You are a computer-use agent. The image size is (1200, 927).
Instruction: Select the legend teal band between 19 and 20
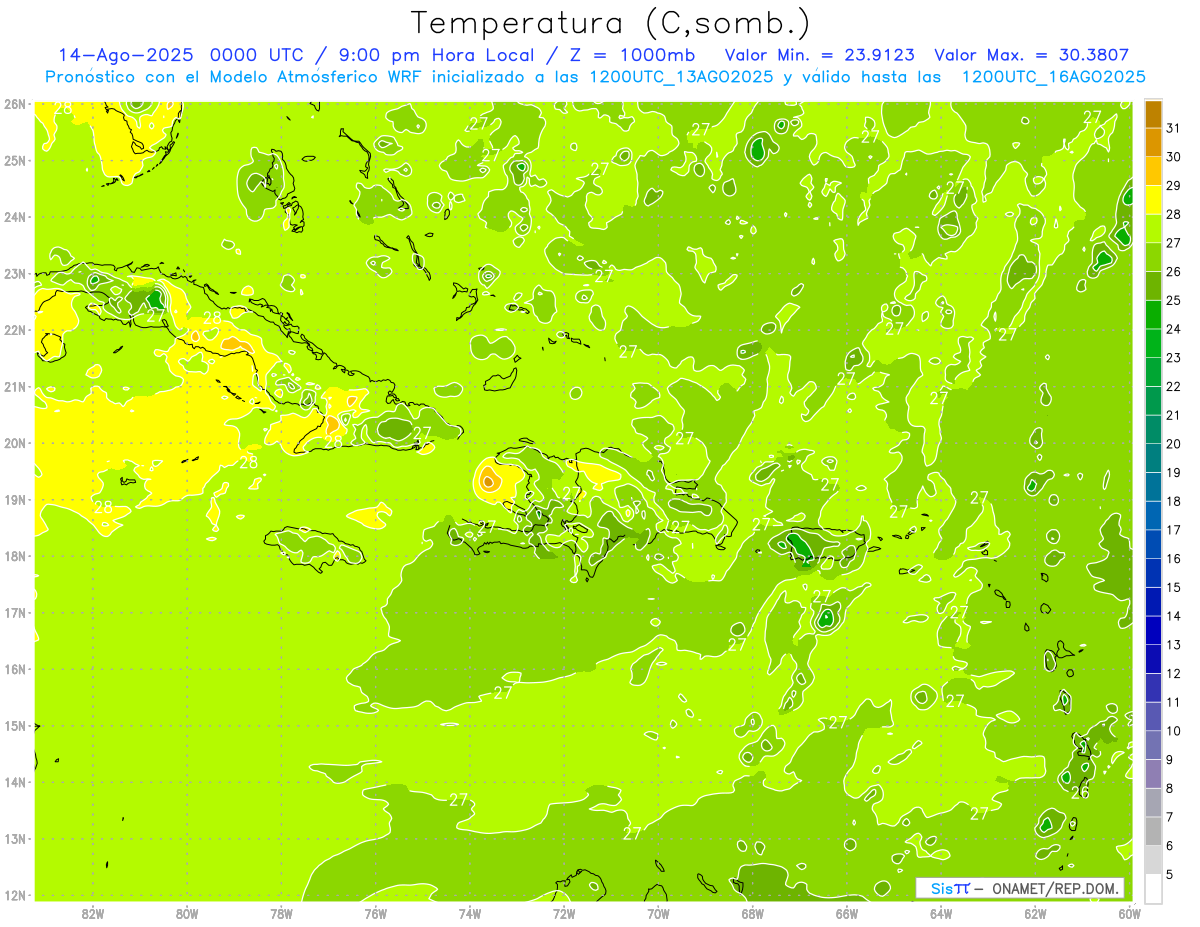1153,458
